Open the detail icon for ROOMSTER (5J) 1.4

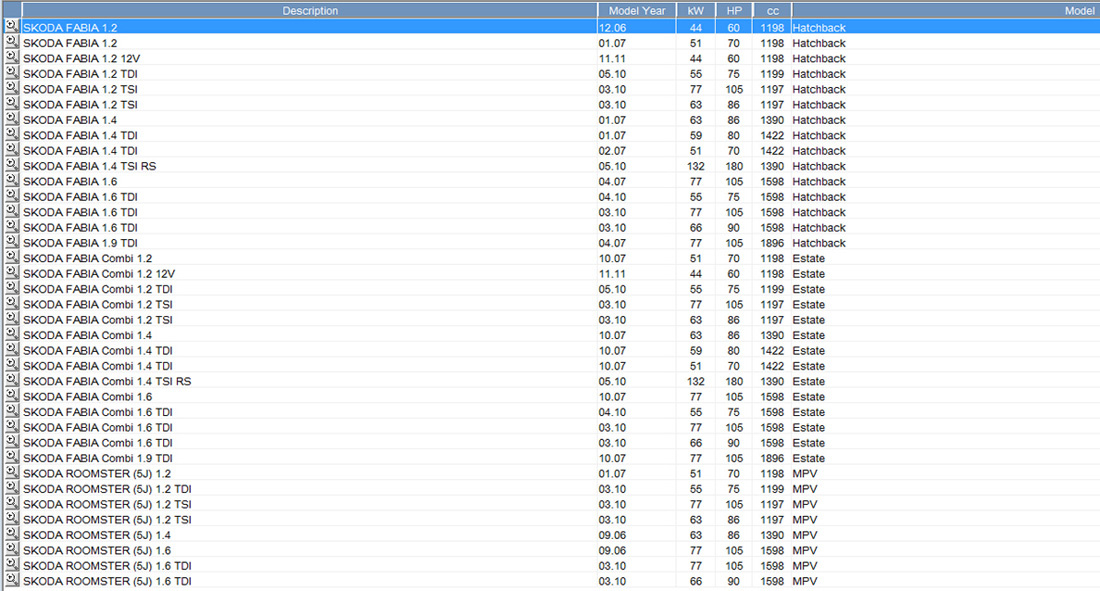point(11,535)
